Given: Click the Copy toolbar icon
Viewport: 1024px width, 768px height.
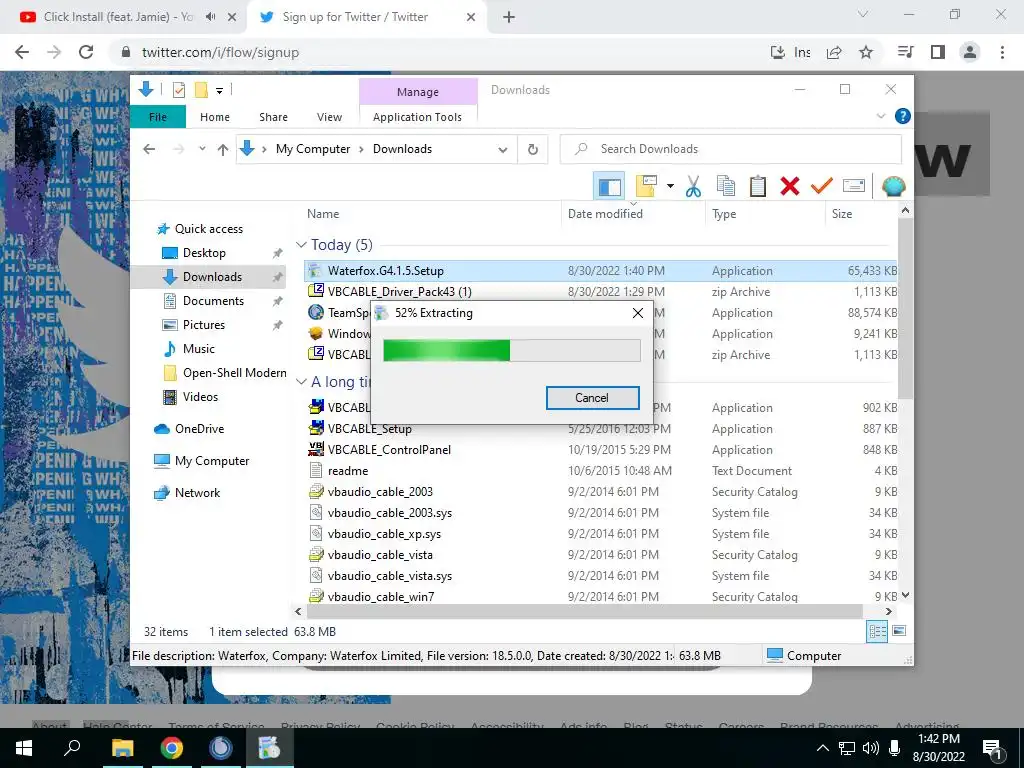Looking at the screenshot, I should click(x=726, y=186).
